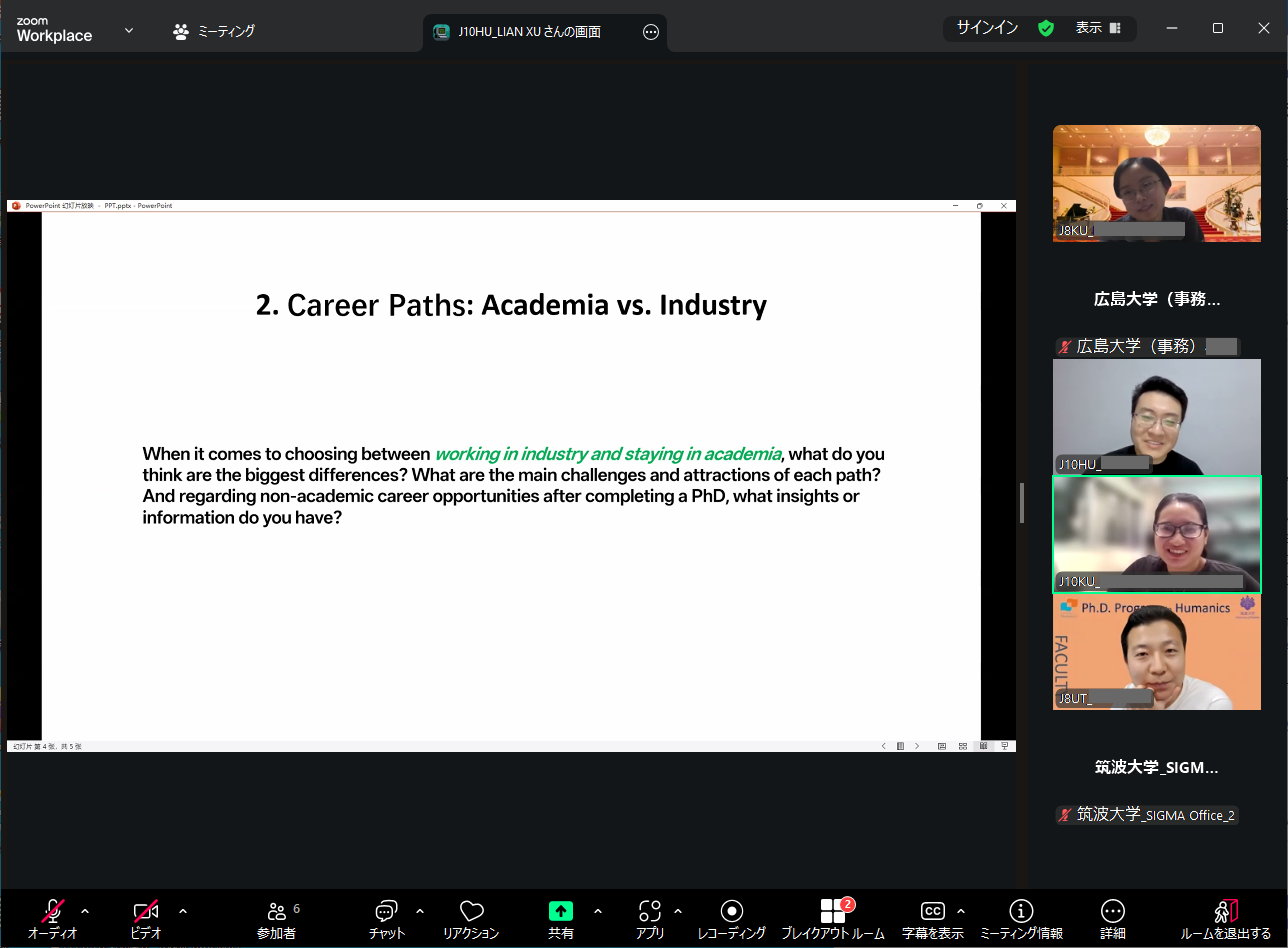Open ブレイクアウトルーム breakout rooms
The width and height of the screenshot is (1288, 948).
coord(833,912)
